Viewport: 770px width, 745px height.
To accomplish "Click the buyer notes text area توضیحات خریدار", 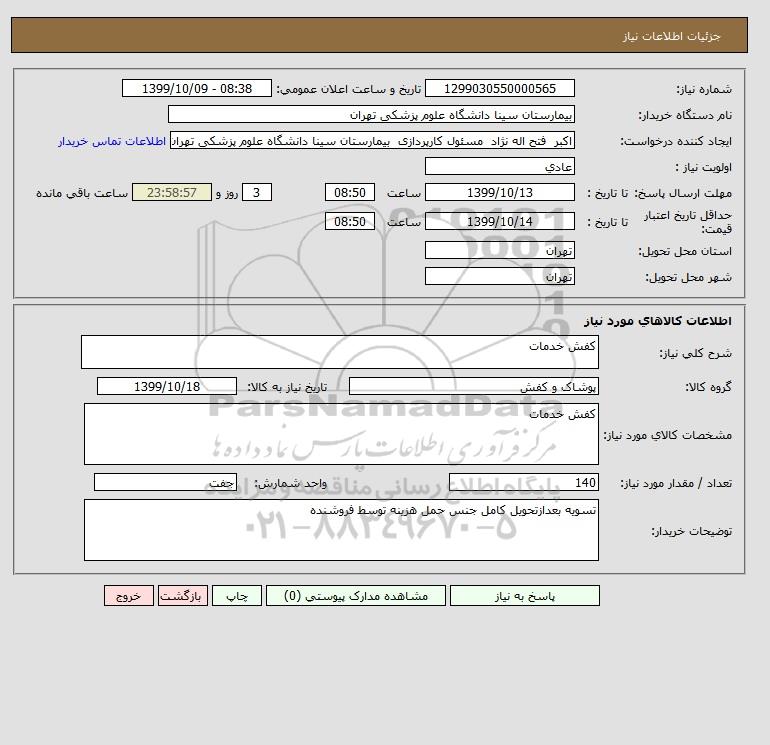I will (341, 530).
